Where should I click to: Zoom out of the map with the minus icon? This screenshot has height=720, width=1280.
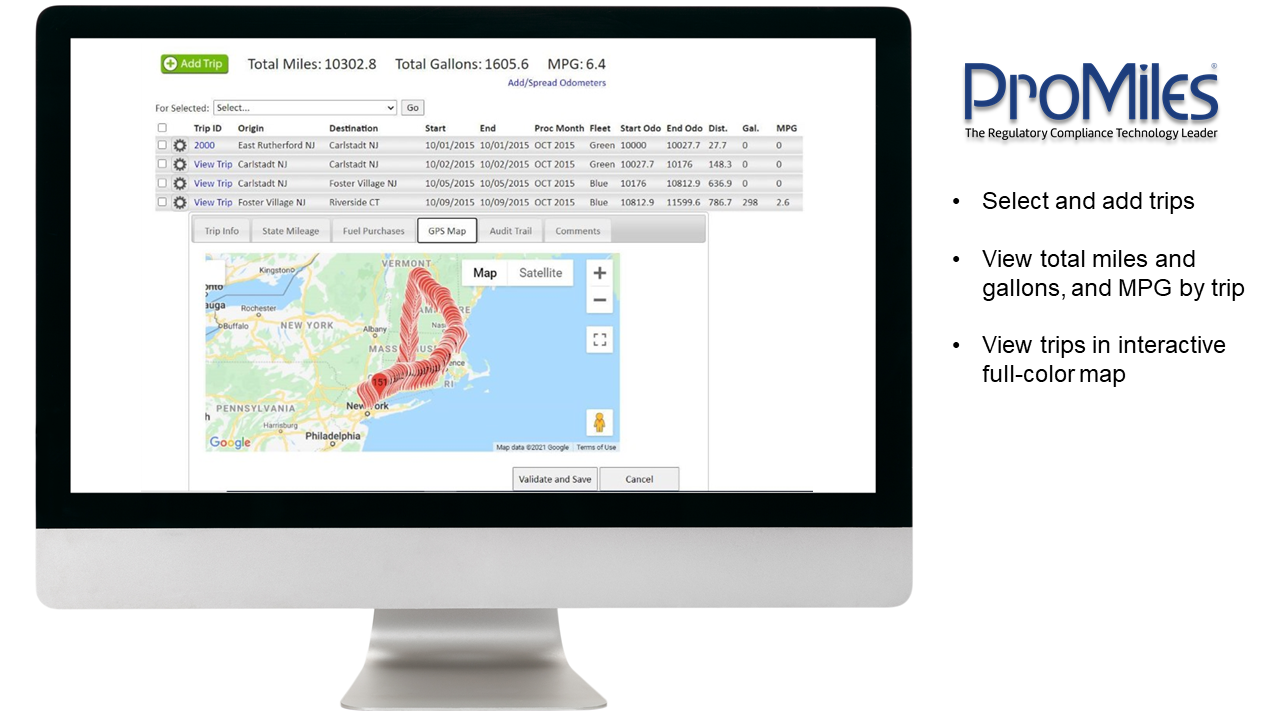[599, 300]
